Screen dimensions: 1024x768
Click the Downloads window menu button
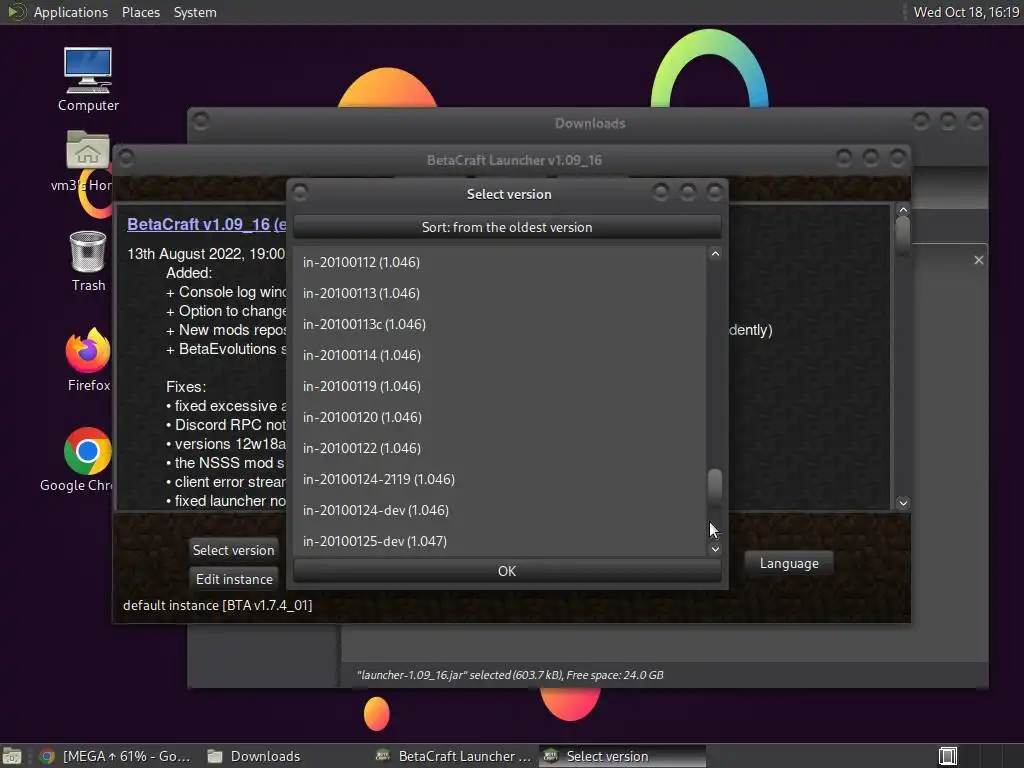(201, 121)
